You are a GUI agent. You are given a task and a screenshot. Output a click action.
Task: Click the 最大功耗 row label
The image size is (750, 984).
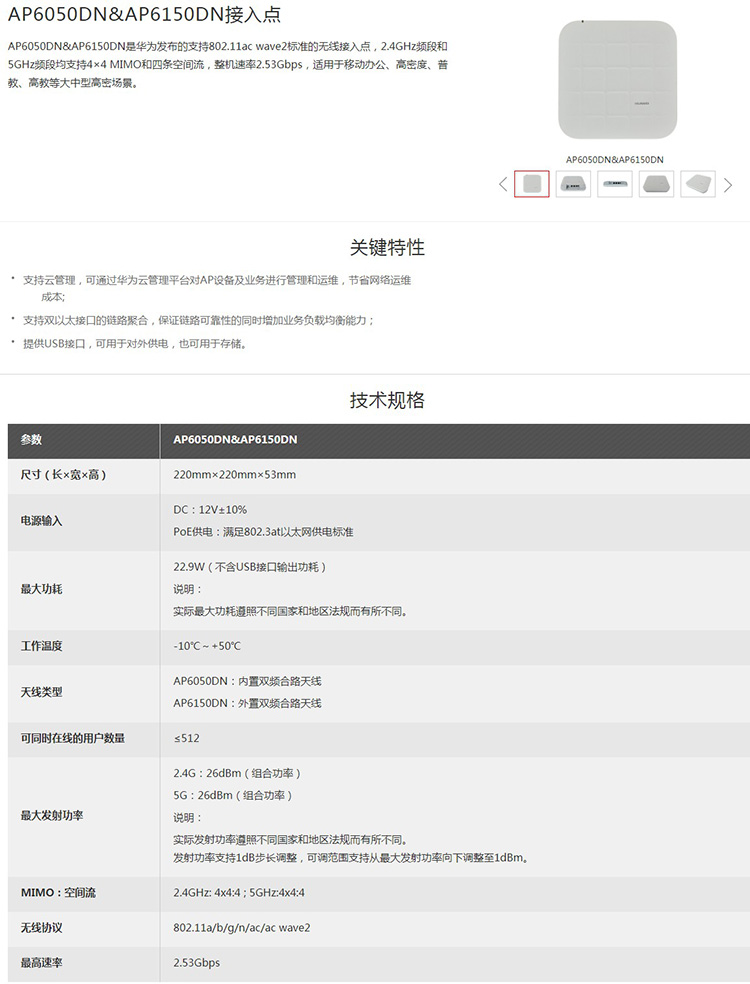tap(41, 589)
